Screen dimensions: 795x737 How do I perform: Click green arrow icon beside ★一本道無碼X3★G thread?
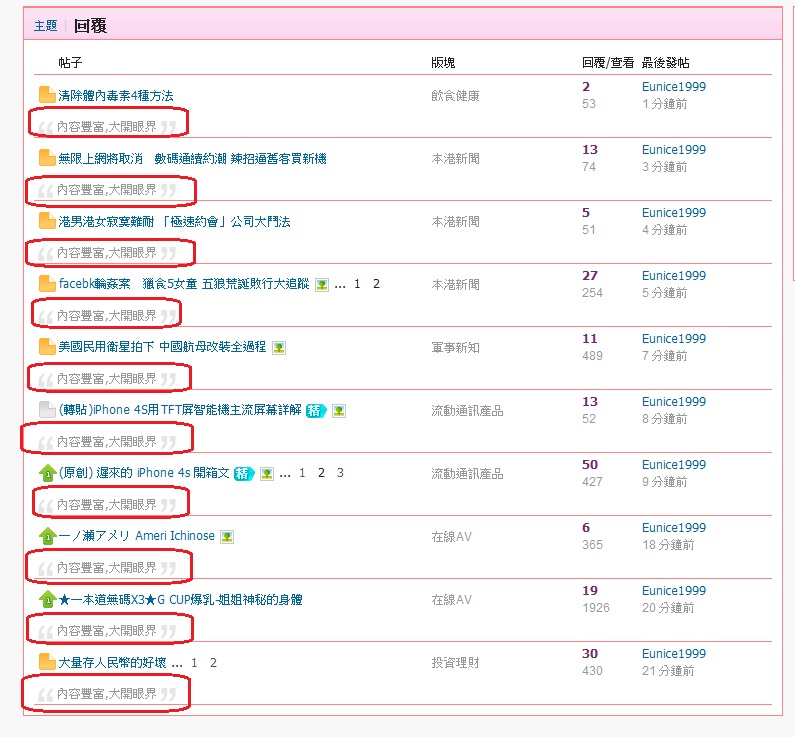coord(47,599)
